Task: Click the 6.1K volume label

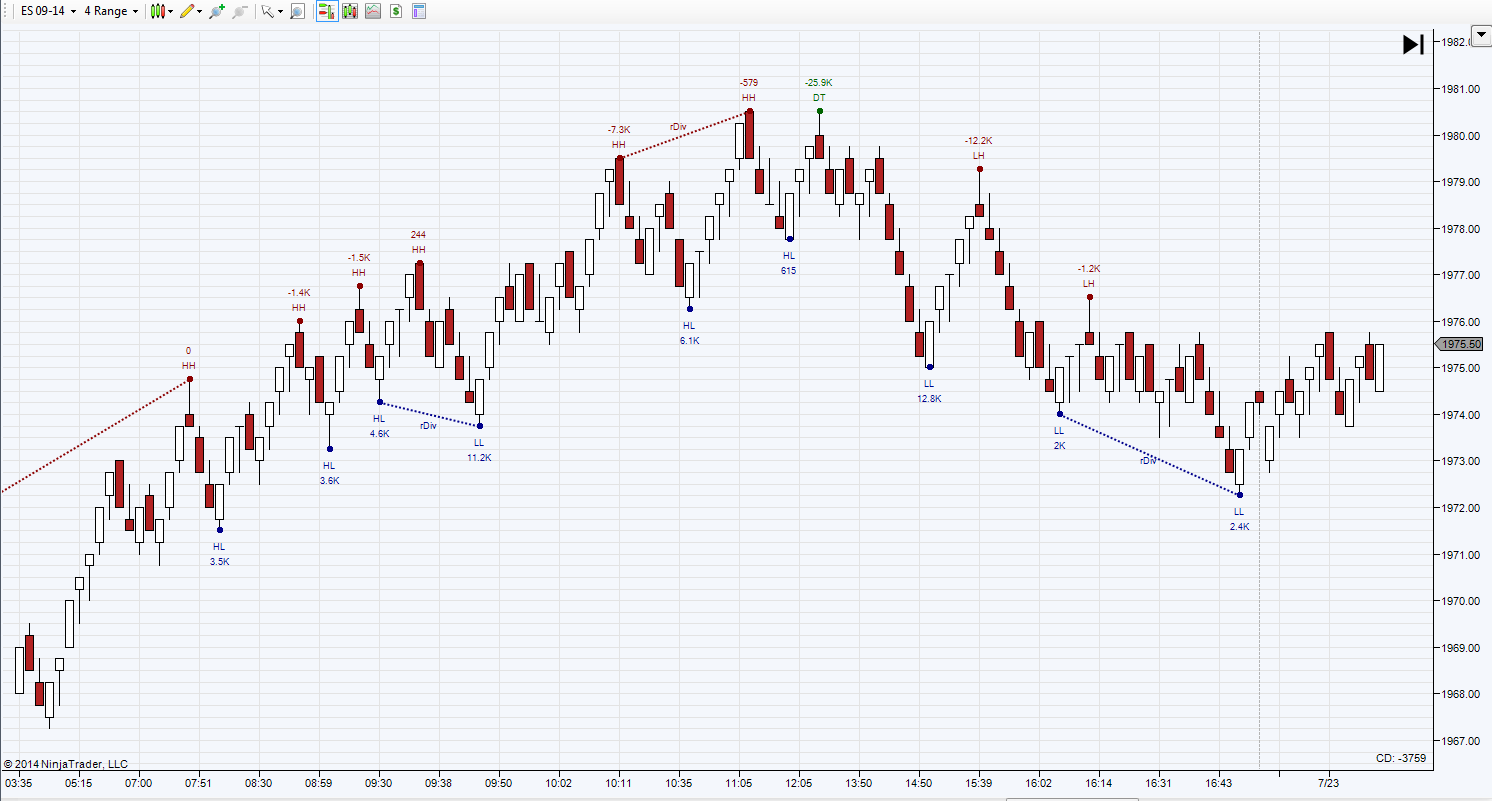Action: coord(689,340)
